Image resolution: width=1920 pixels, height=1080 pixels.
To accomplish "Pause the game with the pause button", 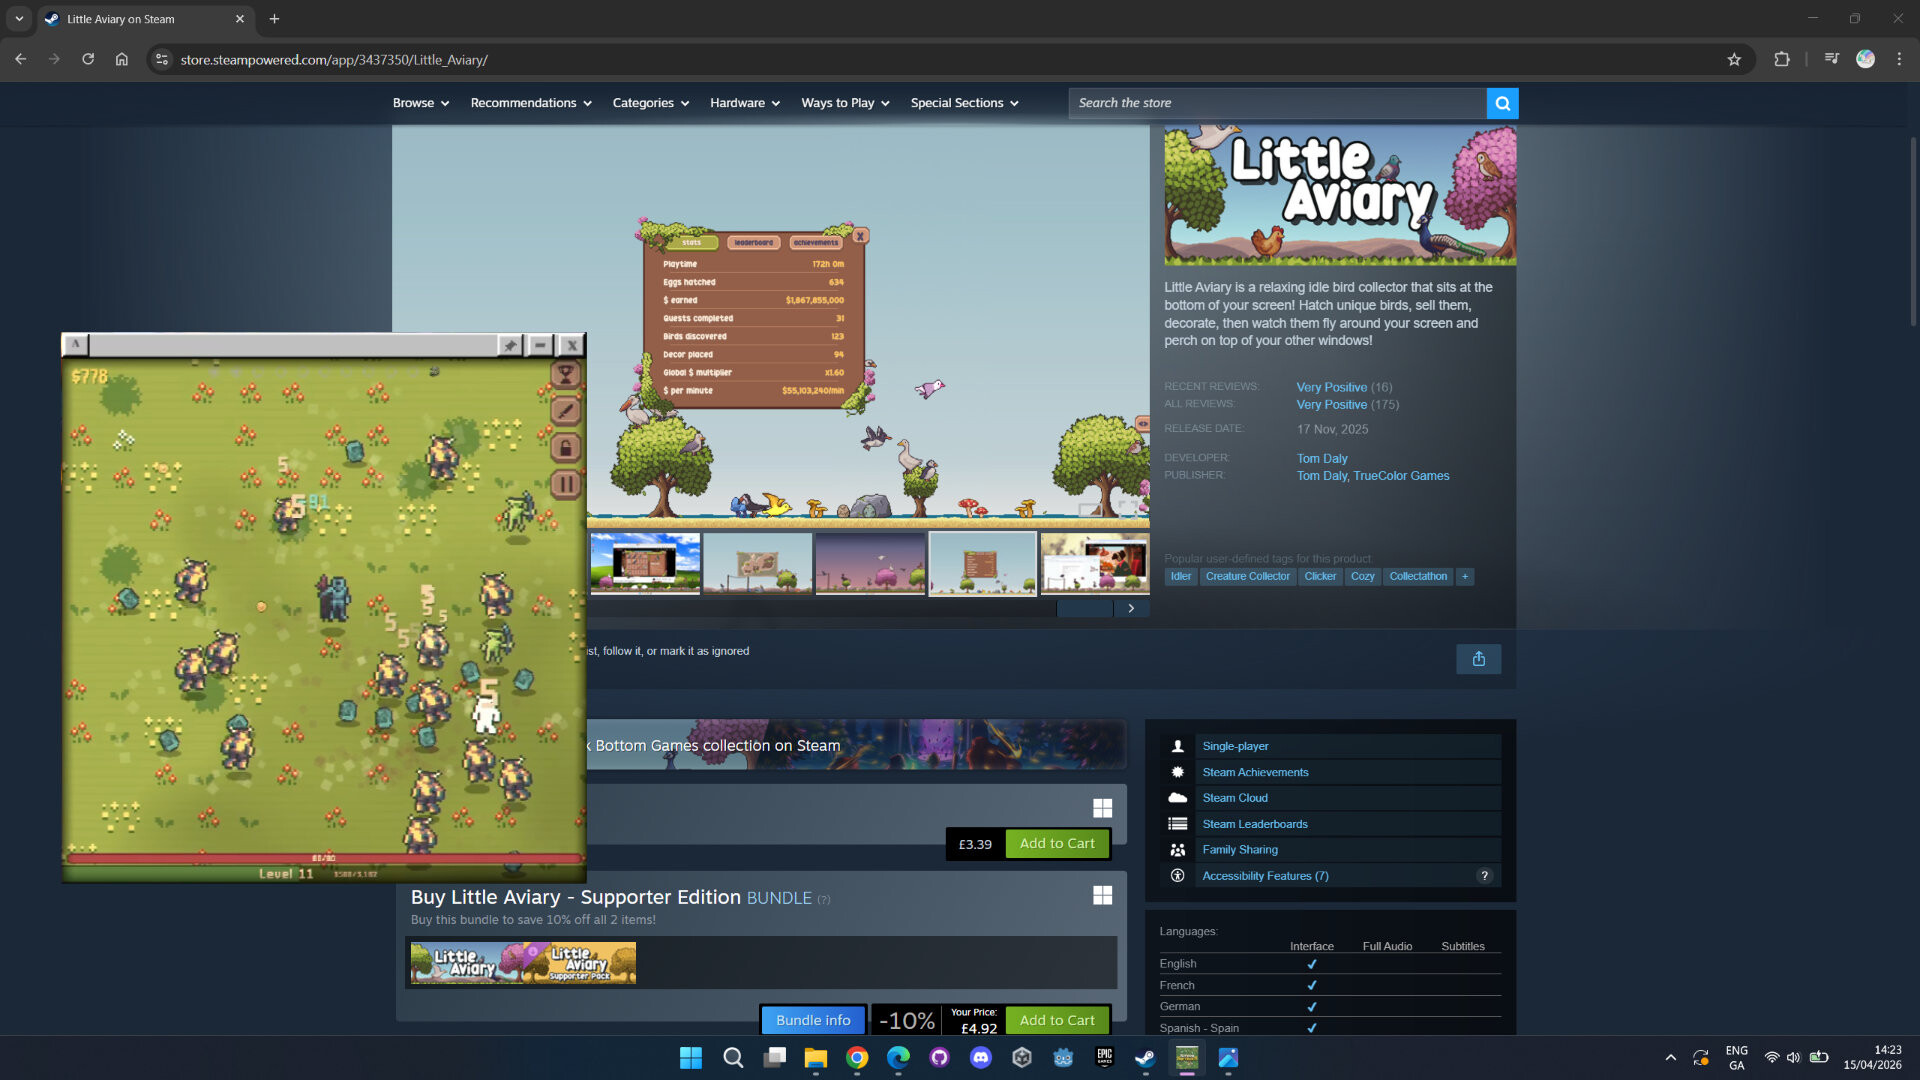I will [565, 485].
